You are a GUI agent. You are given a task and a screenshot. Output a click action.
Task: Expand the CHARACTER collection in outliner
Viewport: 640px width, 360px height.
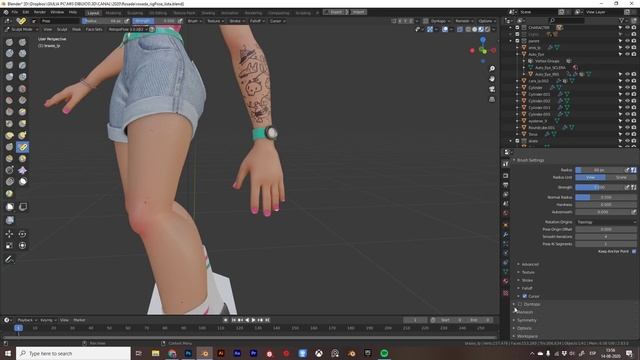pos(511,28)
